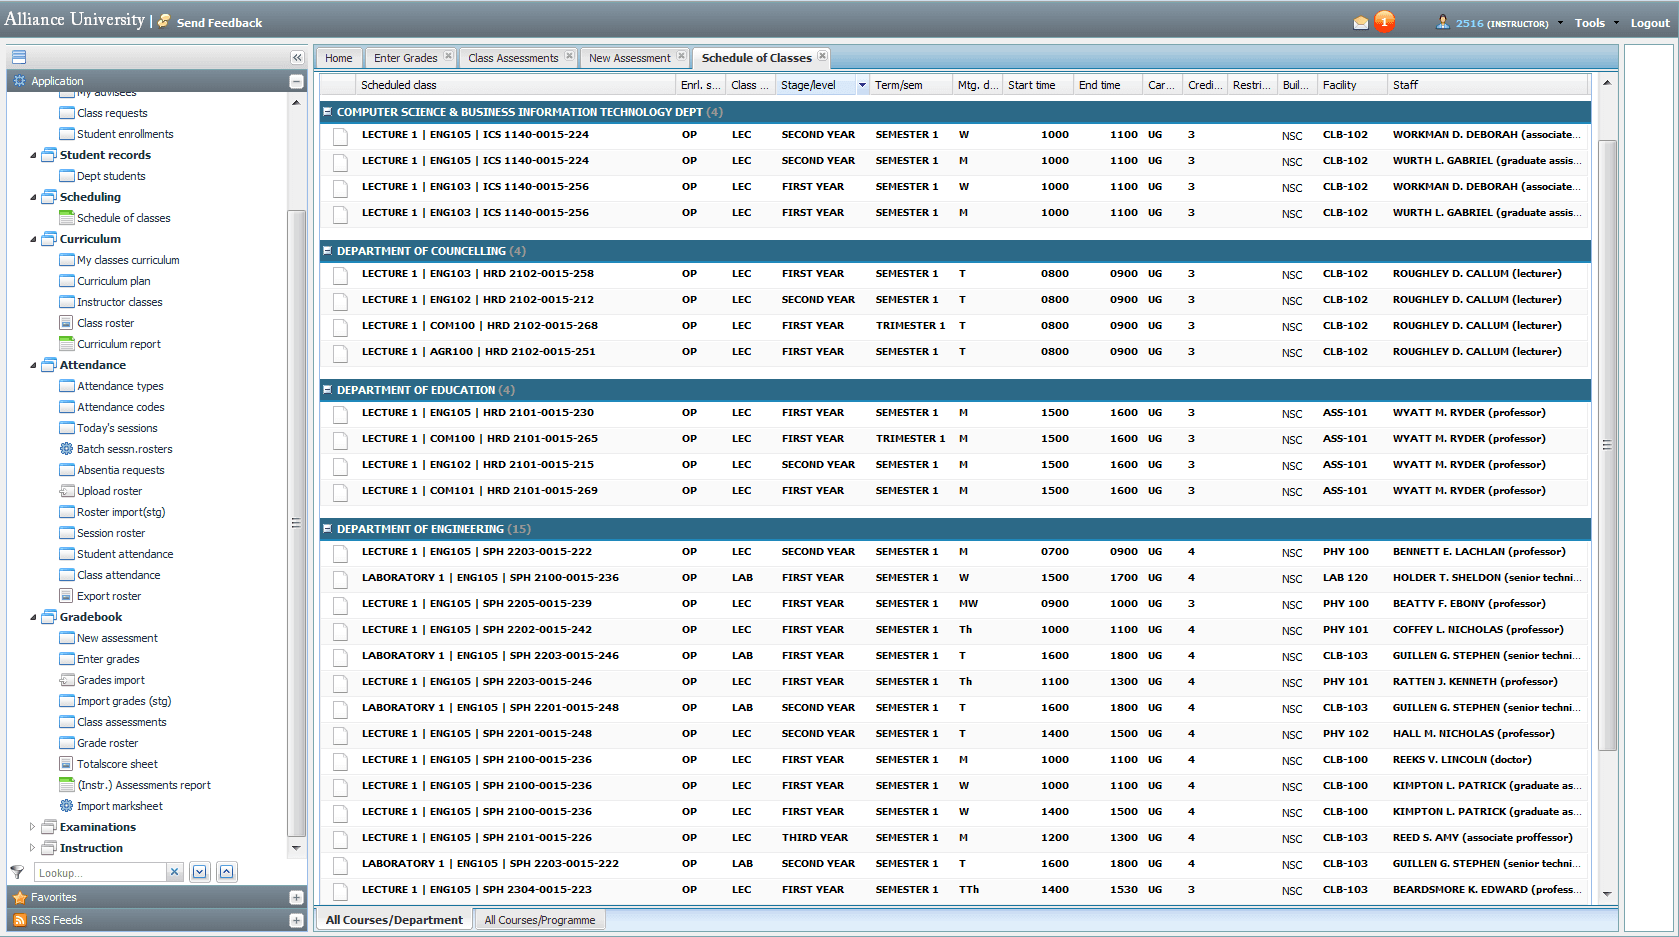Click the expand-all down arrow button
1679x937 pixels.
coord(200,872)
